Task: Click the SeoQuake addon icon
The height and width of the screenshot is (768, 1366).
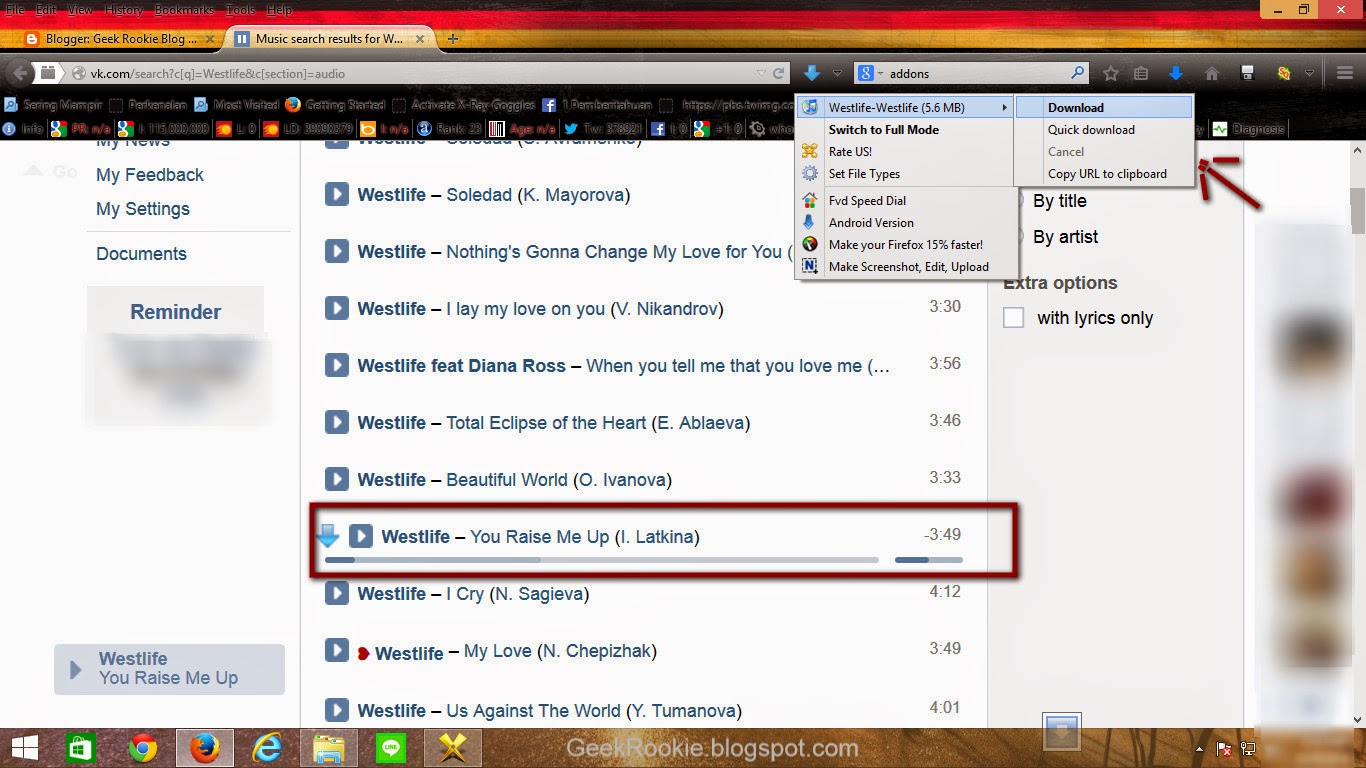Action: (x=1284, y=73)
